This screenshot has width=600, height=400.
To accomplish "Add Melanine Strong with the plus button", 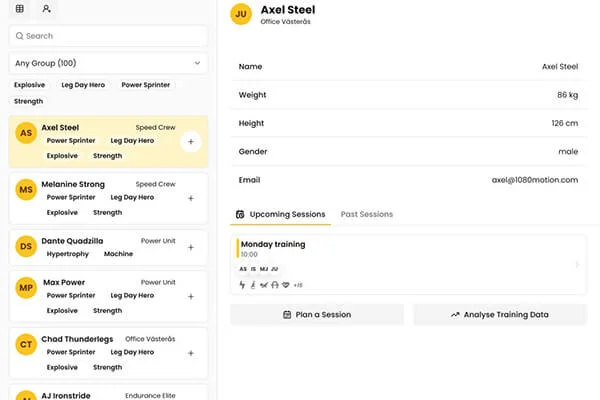I will pyautogui.click(x=191, y=198).
